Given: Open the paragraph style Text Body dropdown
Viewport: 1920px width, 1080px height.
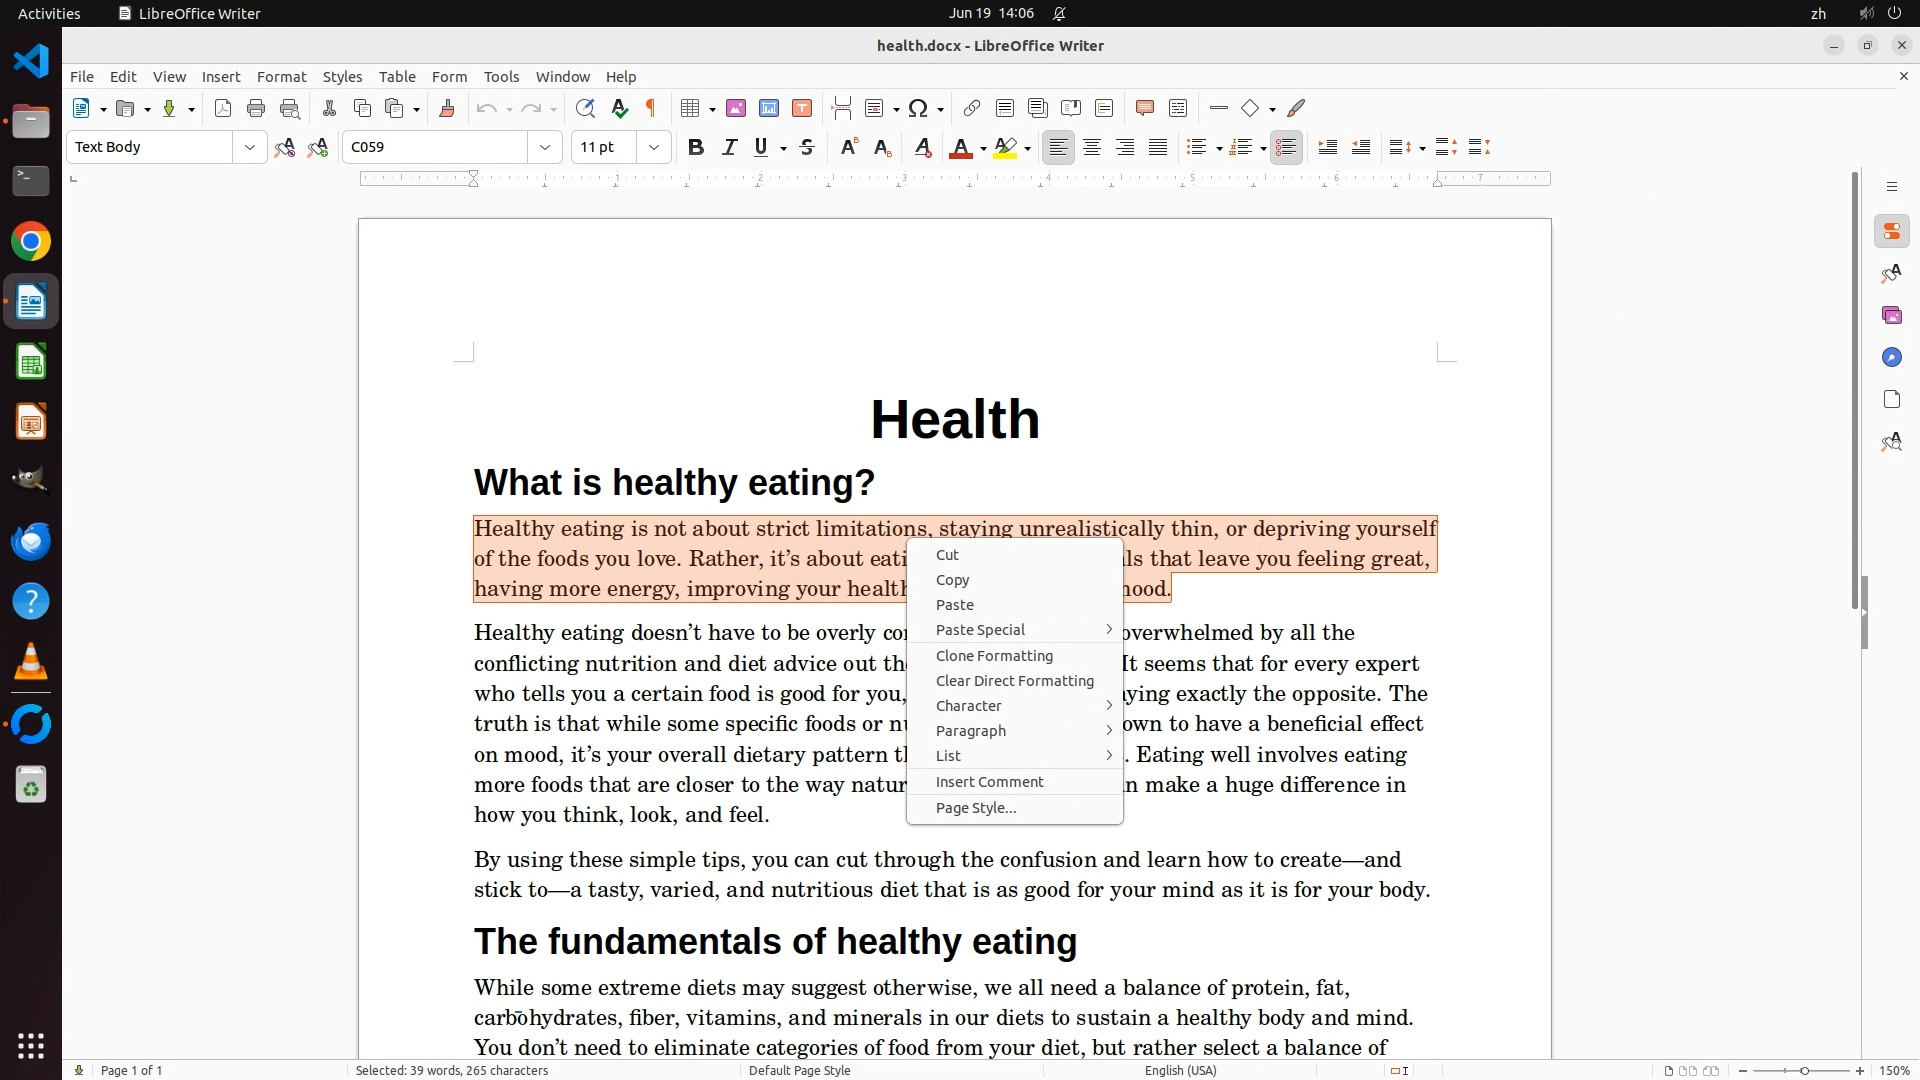Looking at the screenshot, I should tap(249, 147).
